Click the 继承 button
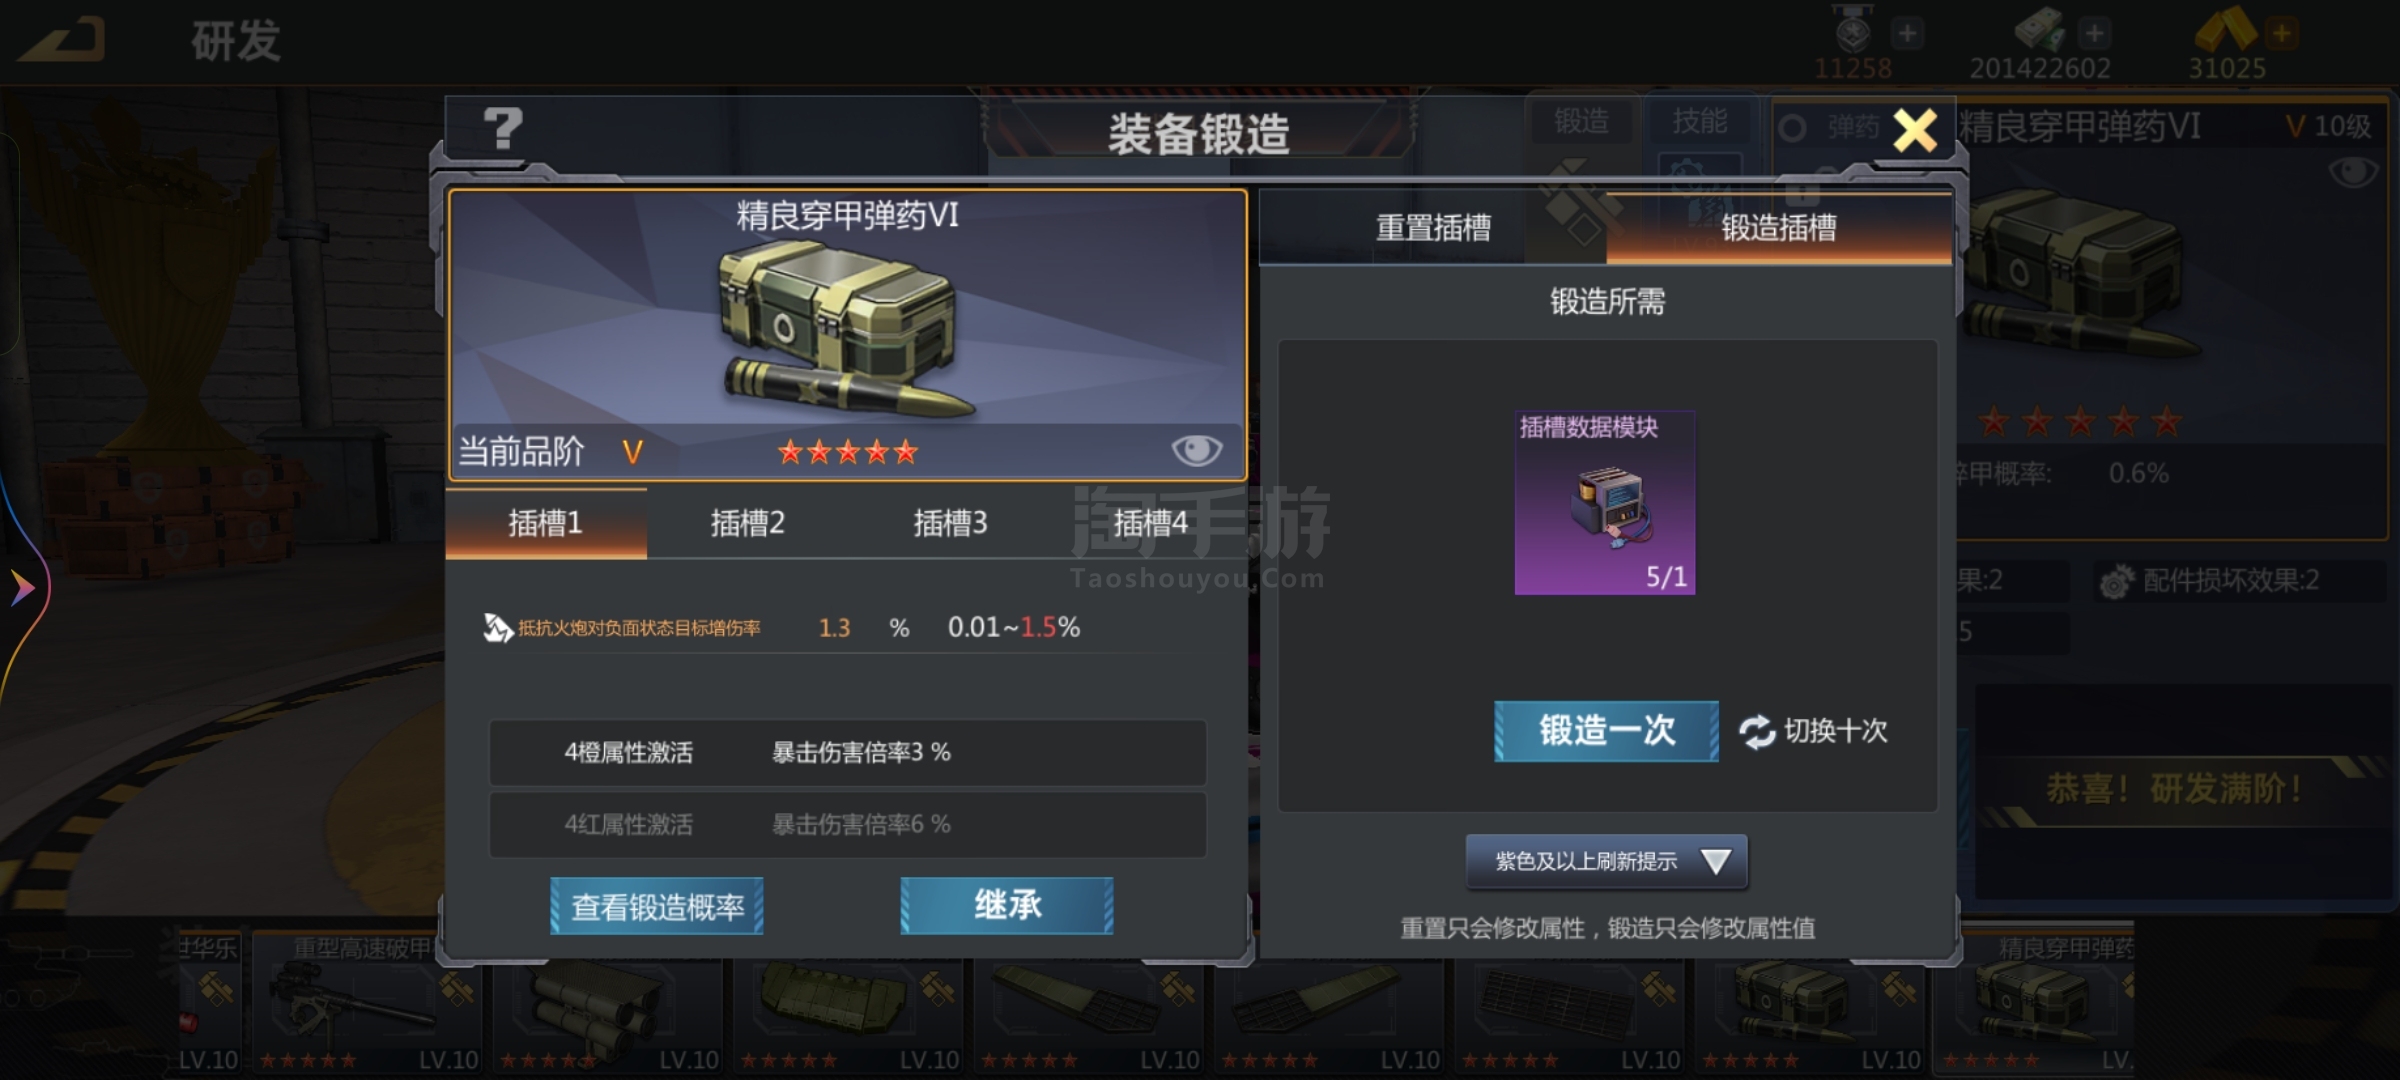 (x=1007, y=906)
